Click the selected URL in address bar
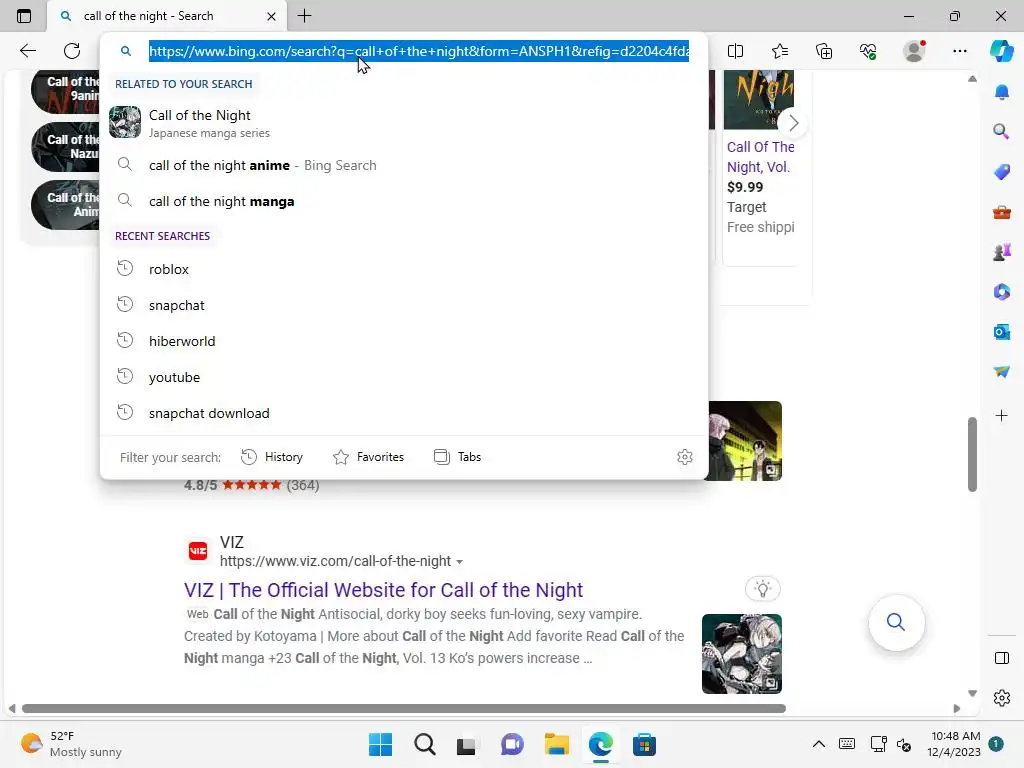Viewport: 1024px width, 768px height. tap(419, 51)
